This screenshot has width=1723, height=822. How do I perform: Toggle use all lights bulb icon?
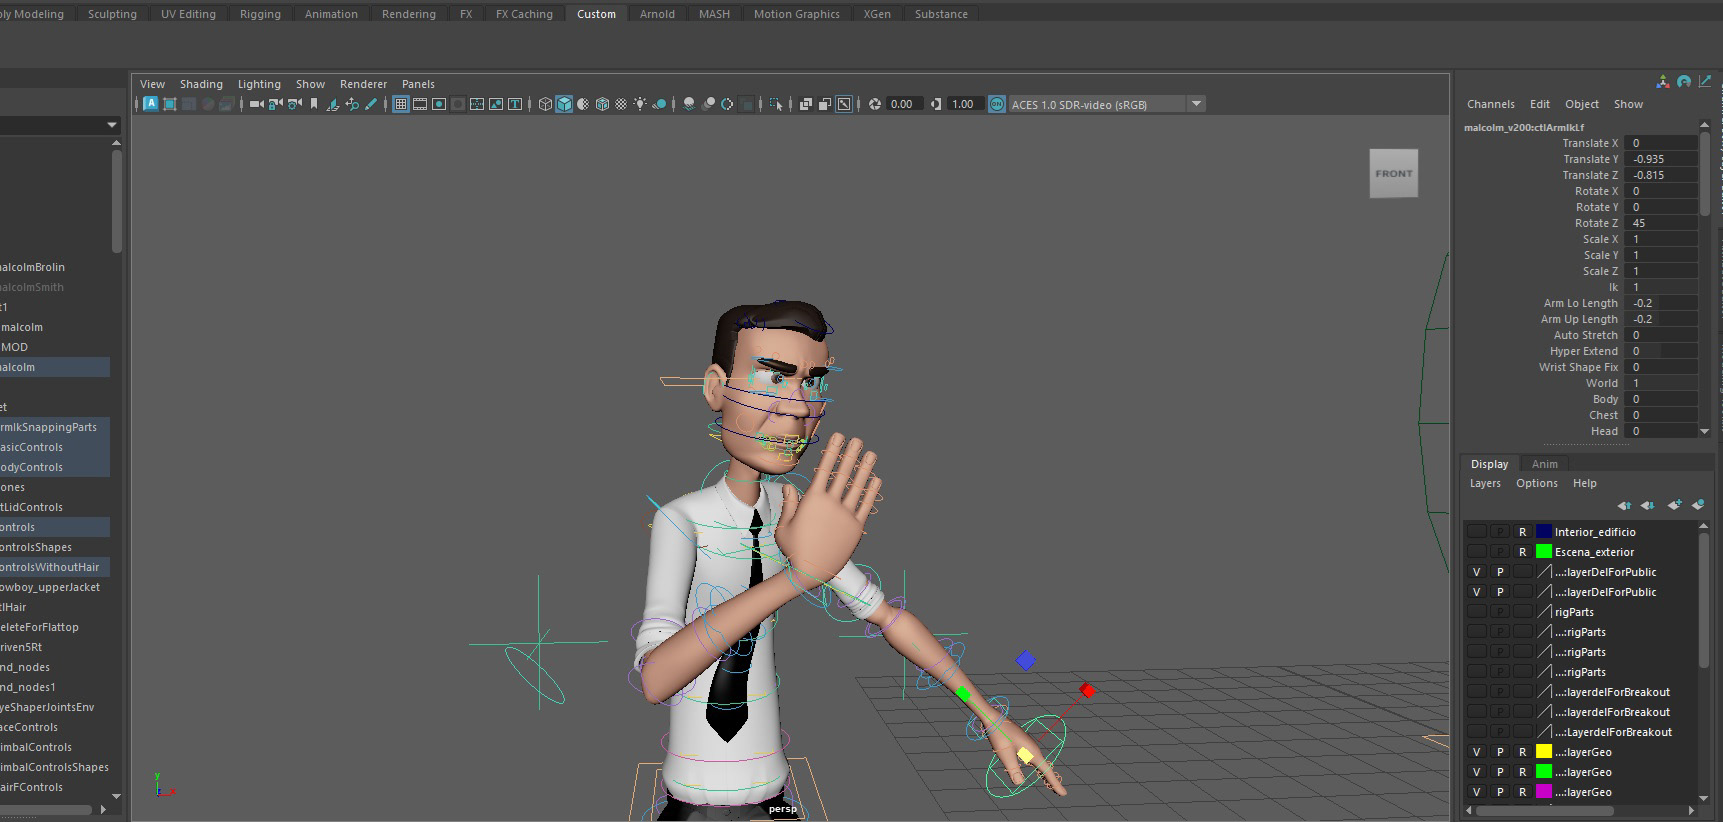tap(640, 104)
